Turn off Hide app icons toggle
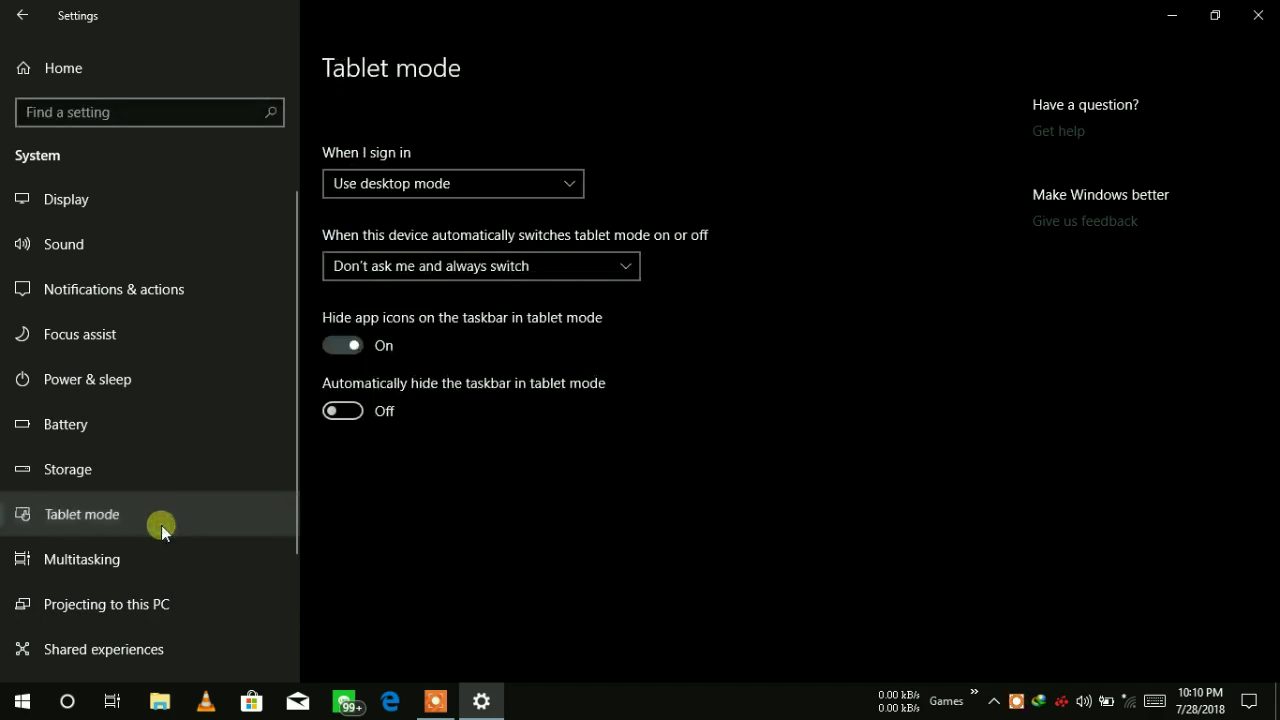This screenshot has height=720, width=1280. pos(342,345)
